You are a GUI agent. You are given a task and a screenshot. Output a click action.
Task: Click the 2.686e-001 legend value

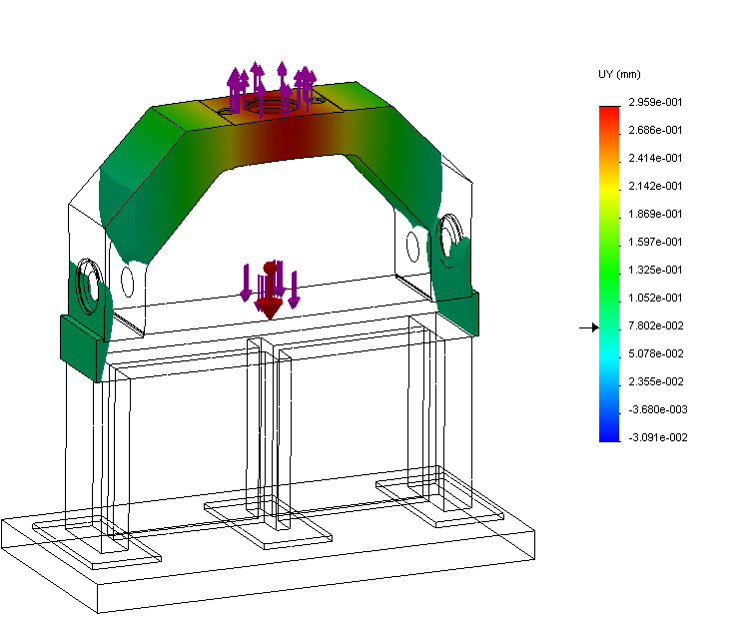click(655, 130)
